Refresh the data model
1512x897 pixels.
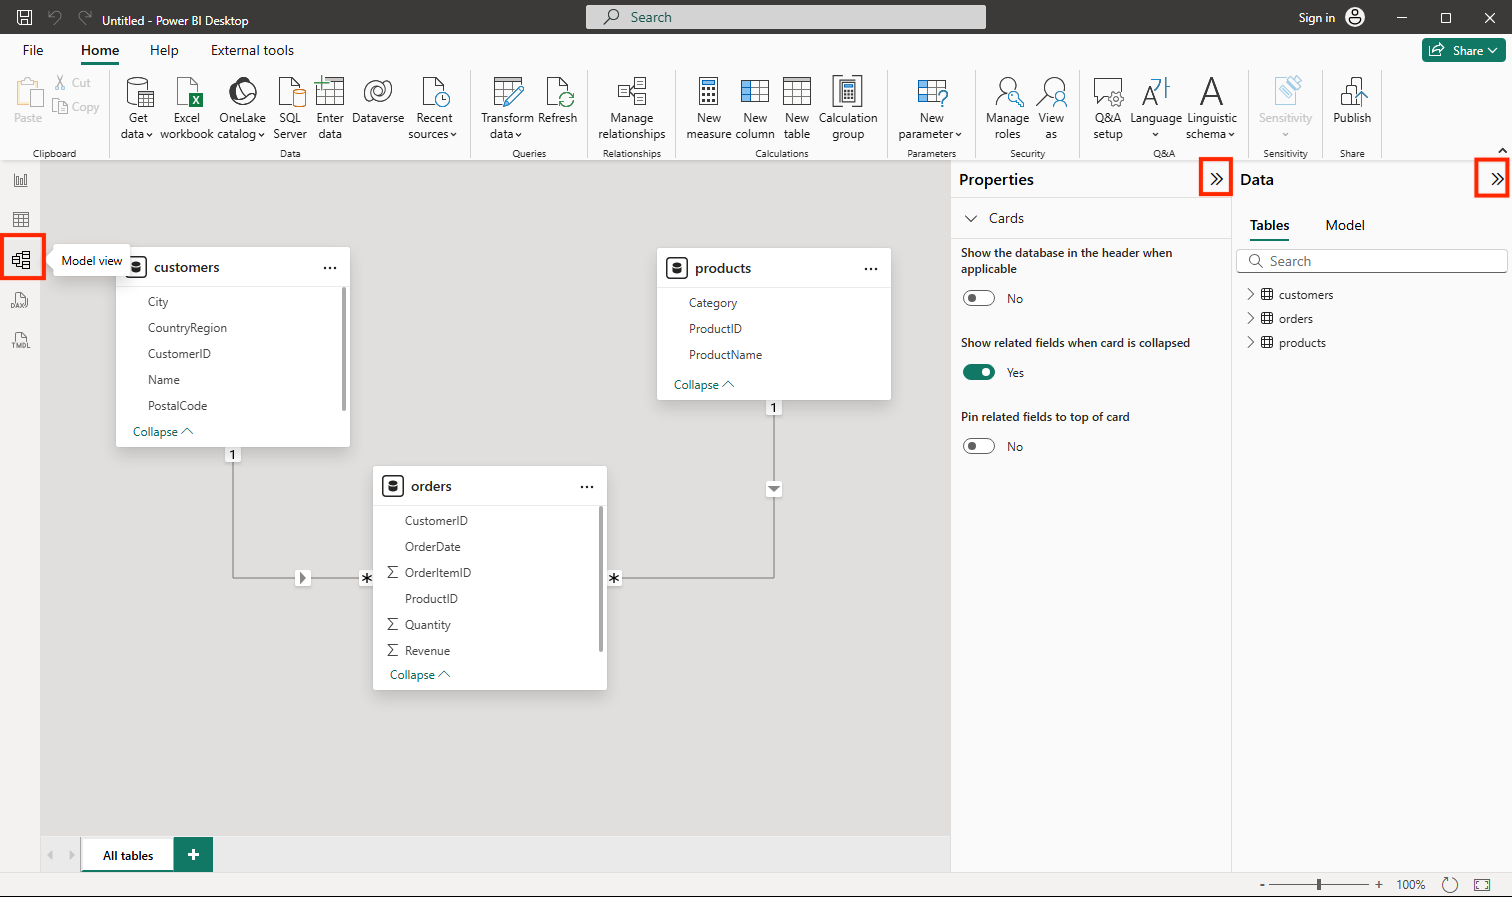558,100
